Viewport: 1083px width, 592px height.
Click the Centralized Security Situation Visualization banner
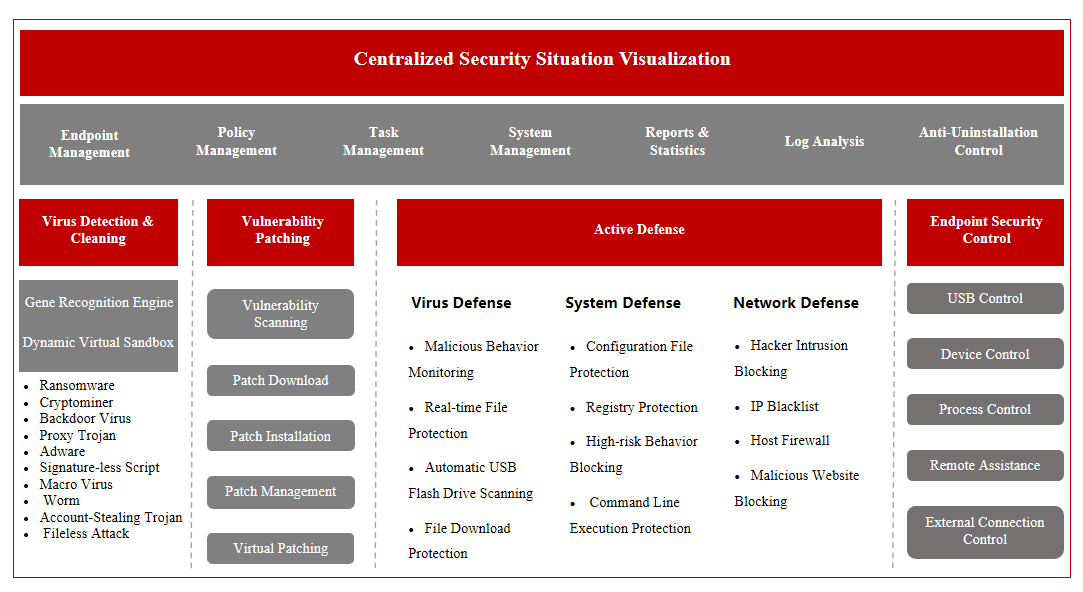(542, 62)
